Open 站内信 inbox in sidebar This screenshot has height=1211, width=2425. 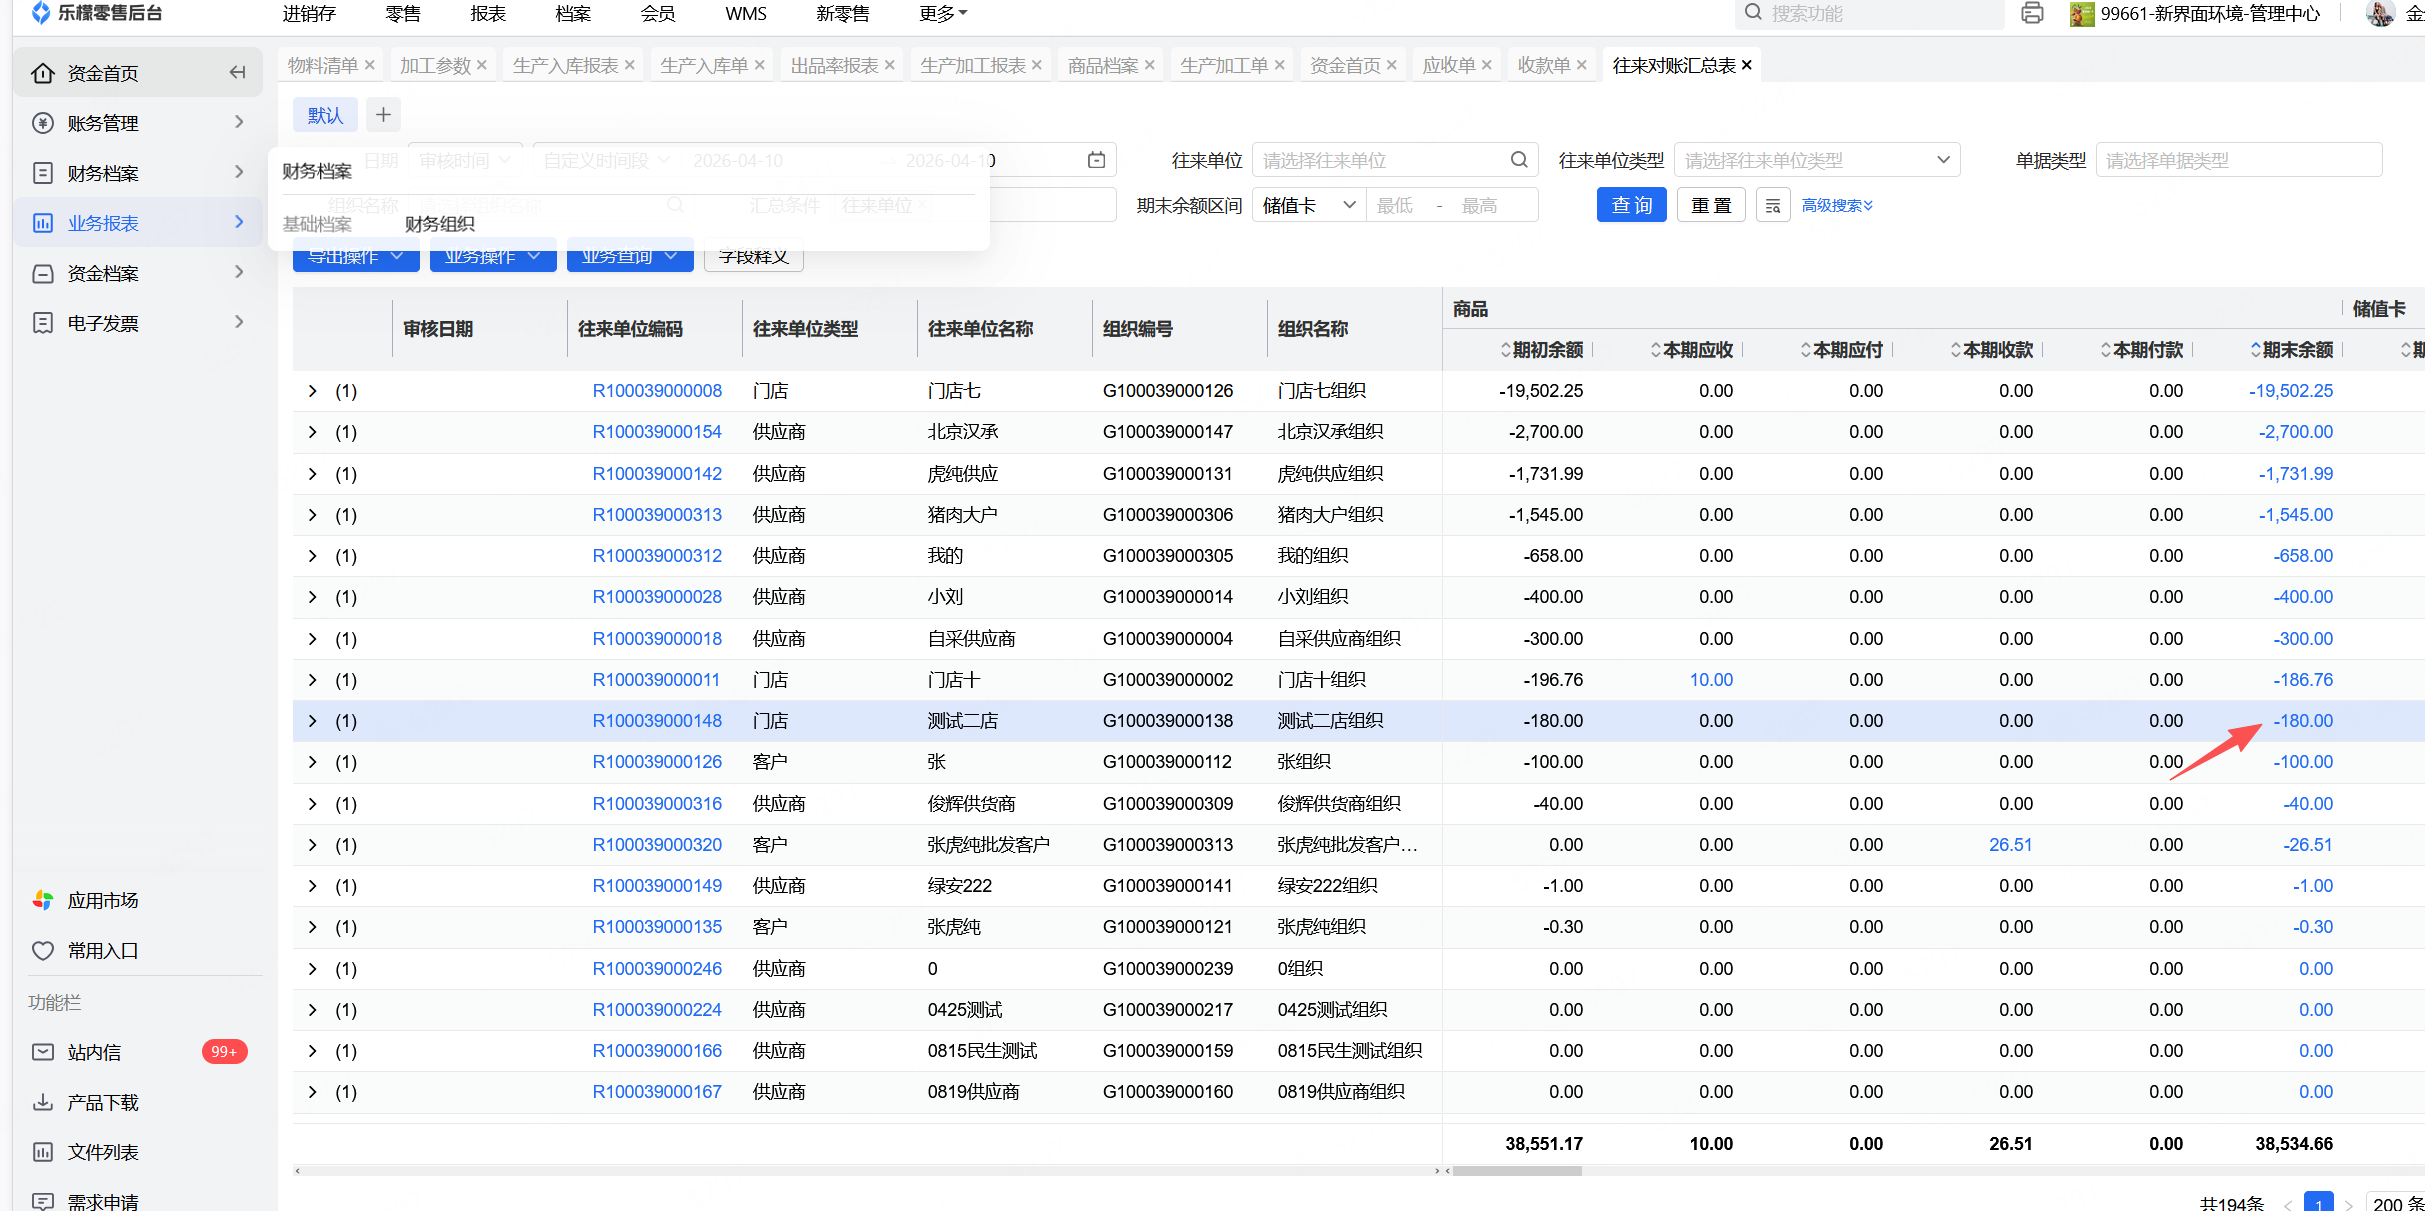(x=94, y=1052)
